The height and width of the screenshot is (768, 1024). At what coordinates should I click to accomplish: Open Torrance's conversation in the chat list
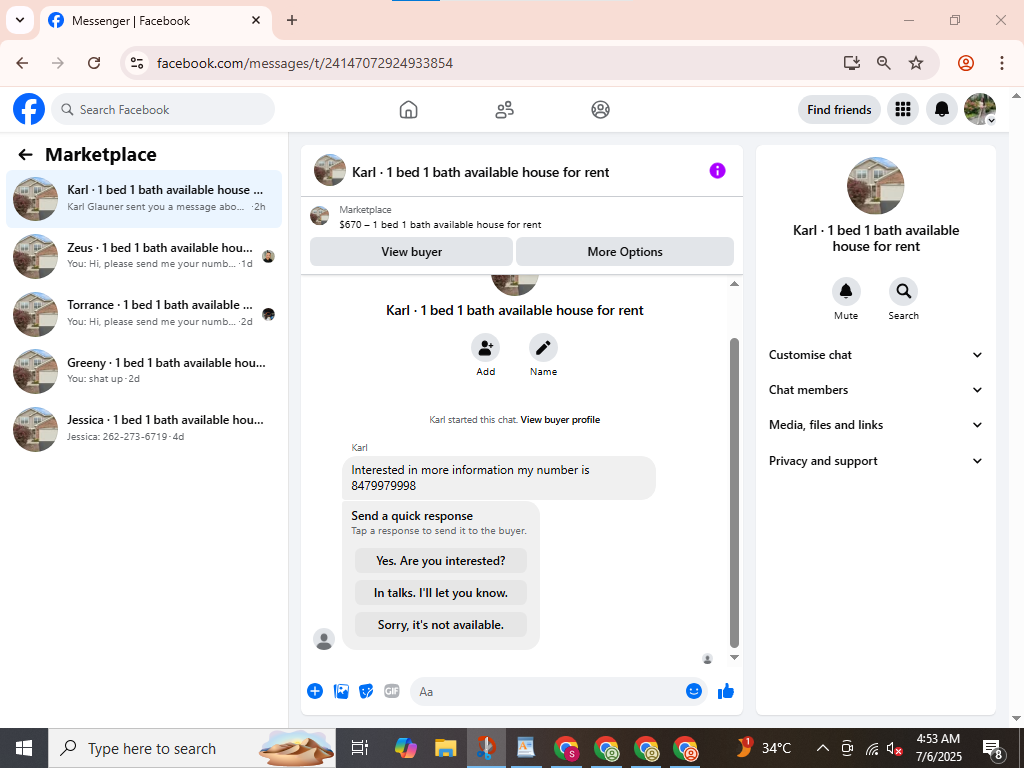coord(144,313)
